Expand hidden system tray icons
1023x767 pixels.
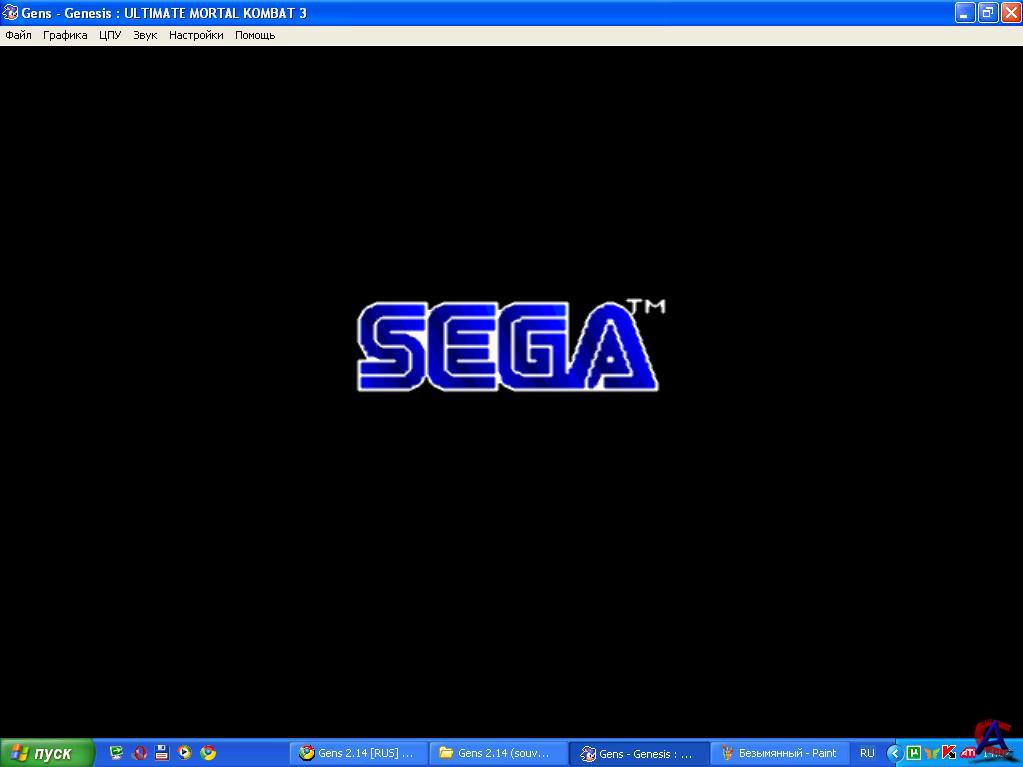(x=894, y=753)
